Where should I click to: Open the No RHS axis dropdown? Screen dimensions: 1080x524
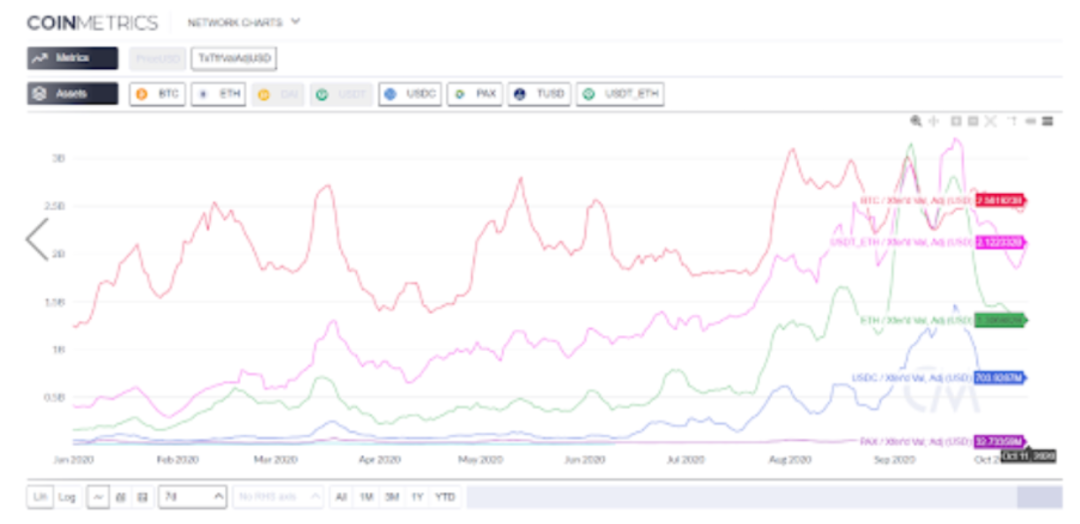(x=278, y=496)
